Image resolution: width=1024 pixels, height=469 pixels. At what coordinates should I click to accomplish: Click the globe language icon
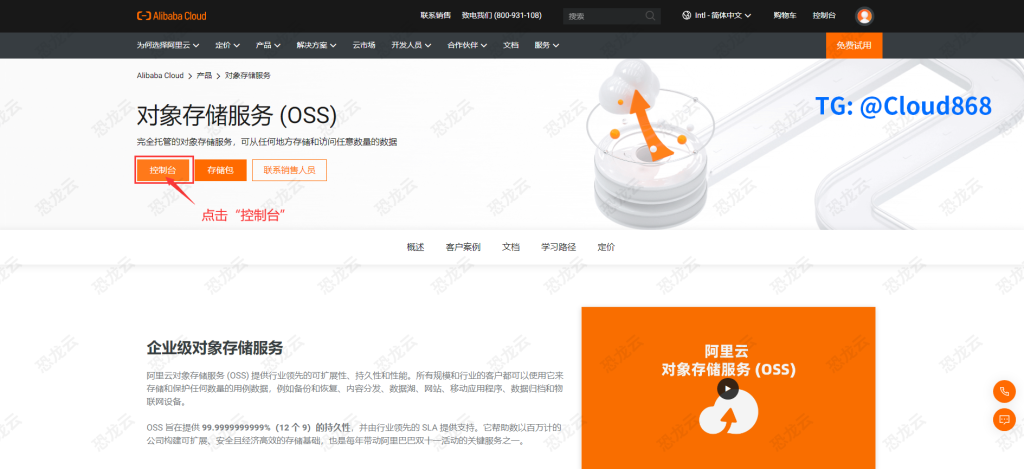point(686,15)
